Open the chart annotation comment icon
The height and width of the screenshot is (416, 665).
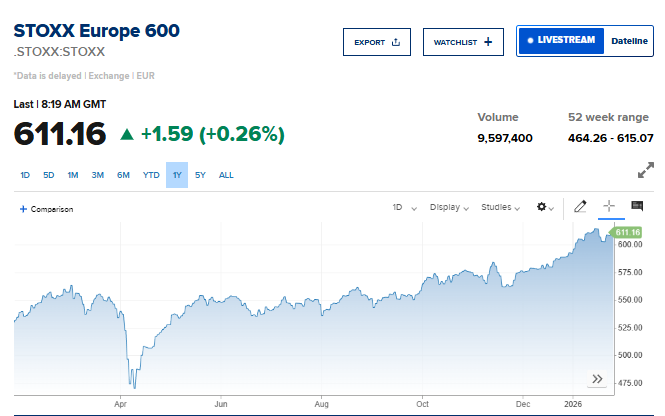(x=637, y=207)
